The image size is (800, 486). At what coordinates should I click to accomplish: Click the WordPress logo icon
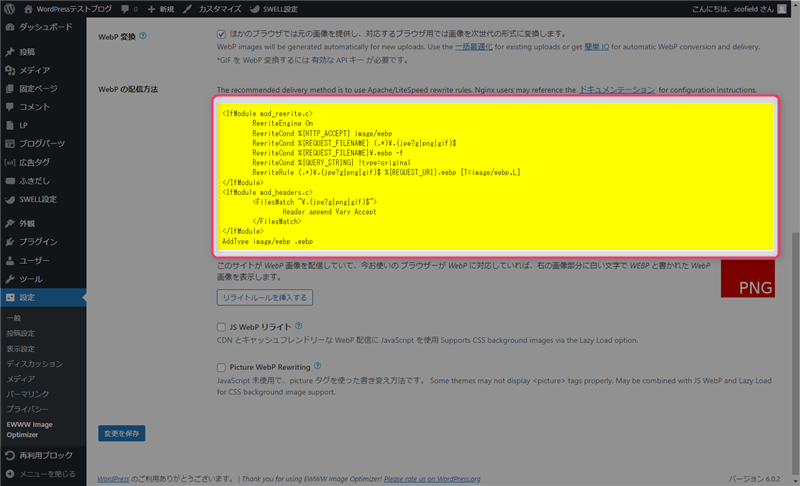9,9
